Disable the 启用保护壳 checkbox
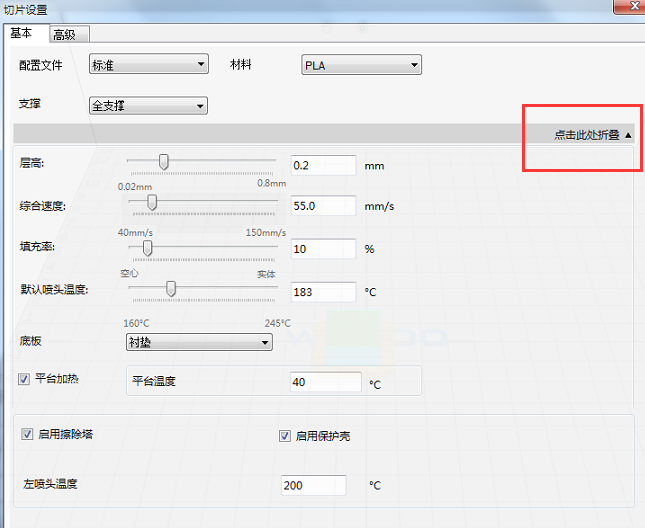 coord(285,436)
